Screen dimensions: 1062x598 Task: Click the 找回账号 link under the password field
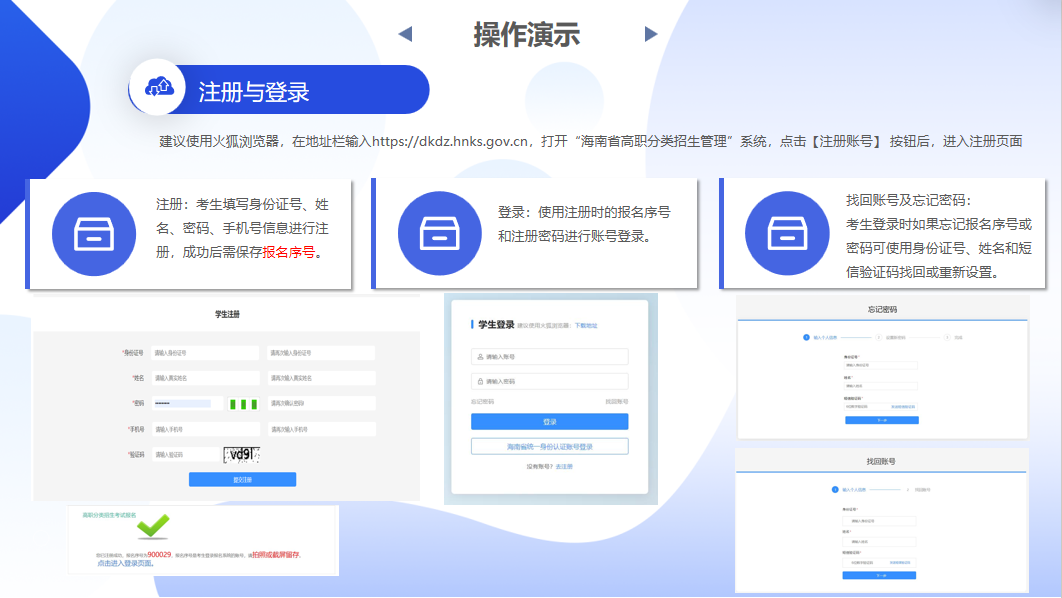(616, 402)
